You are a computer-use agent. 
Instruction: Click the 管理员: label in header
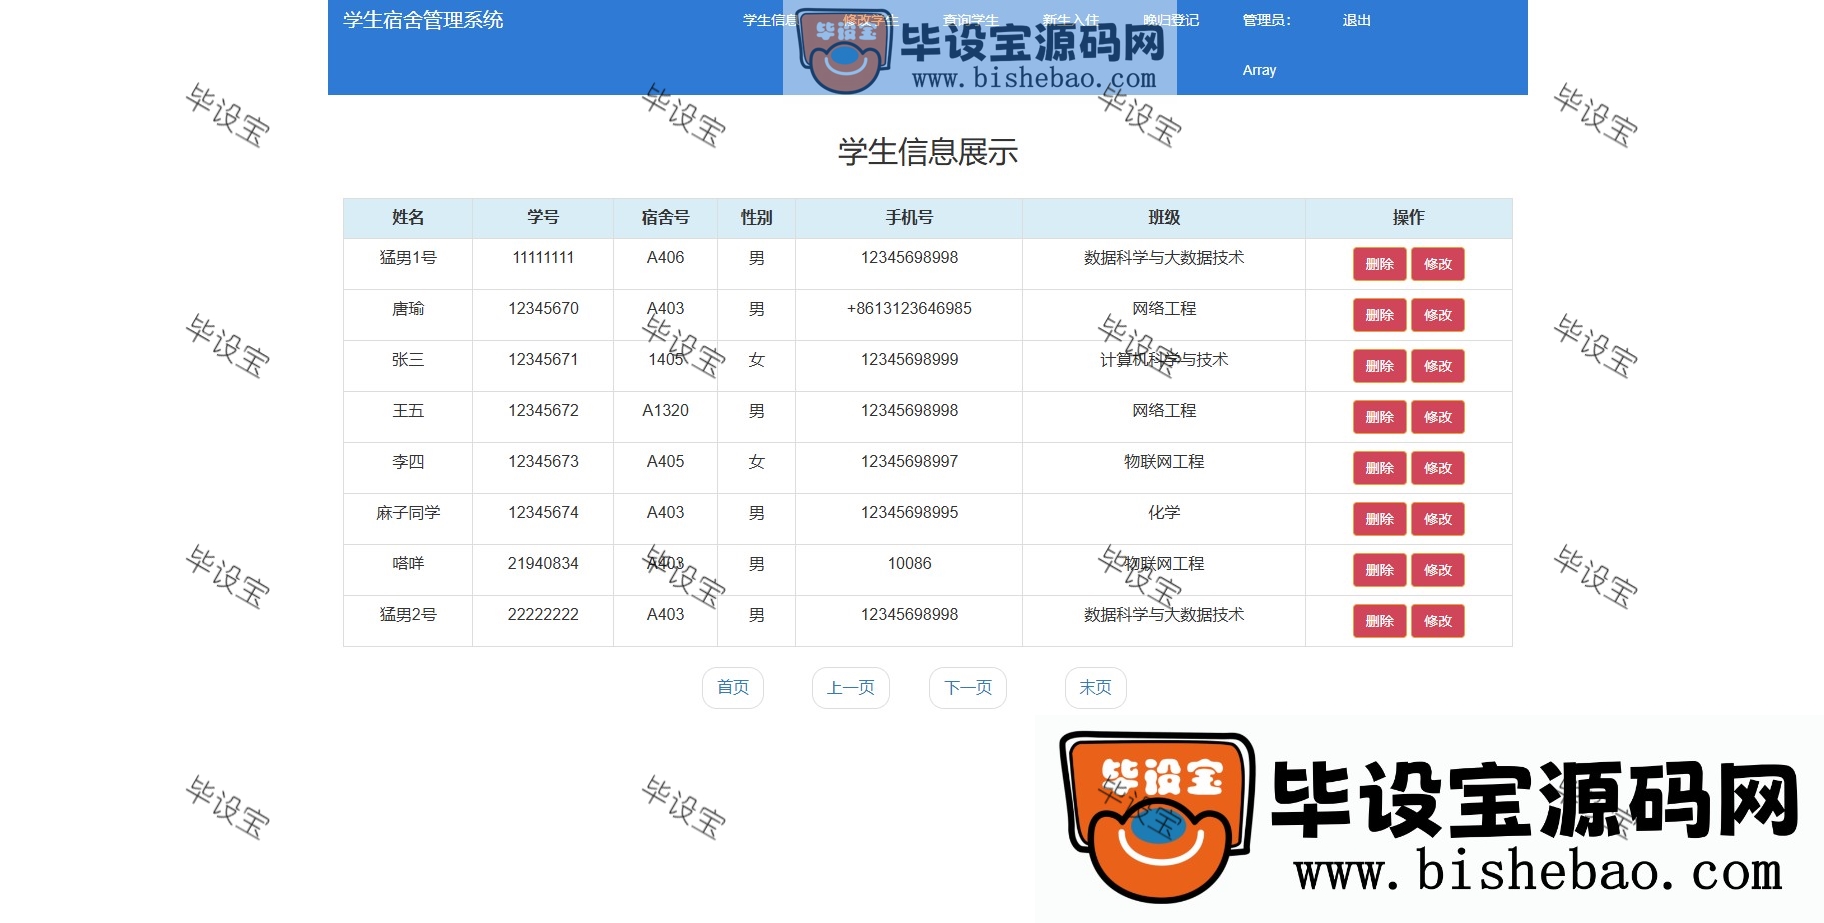[x=1266, y=20]
